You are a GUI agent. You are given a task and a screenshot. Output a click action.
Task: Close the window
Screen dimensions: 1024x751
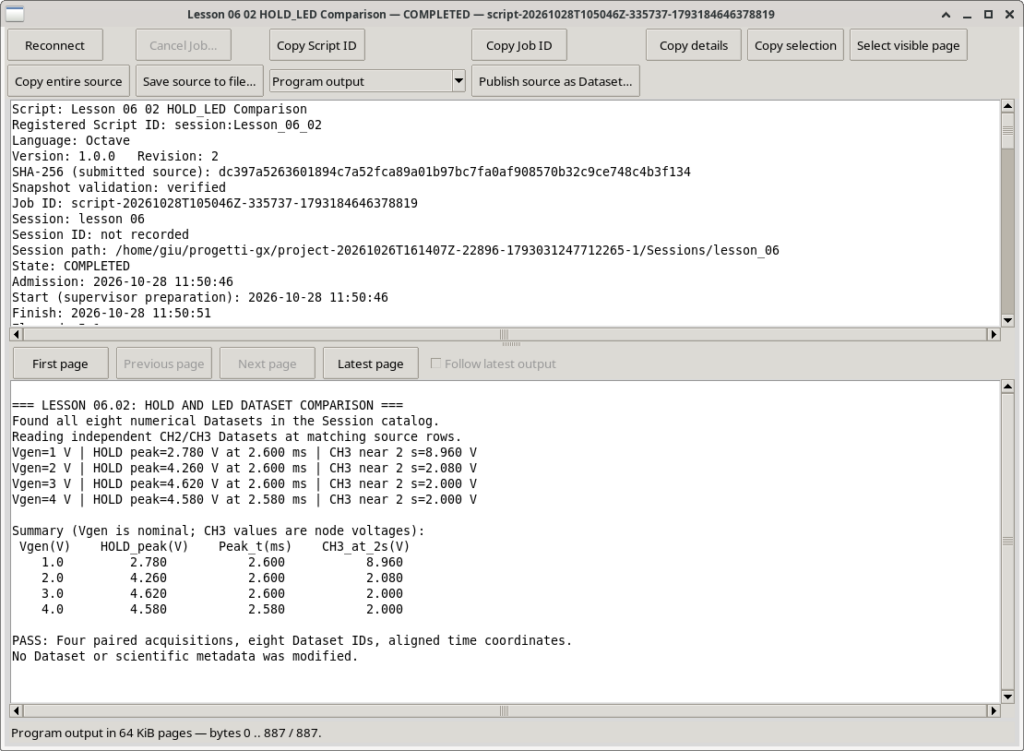tap(1010, 14)
